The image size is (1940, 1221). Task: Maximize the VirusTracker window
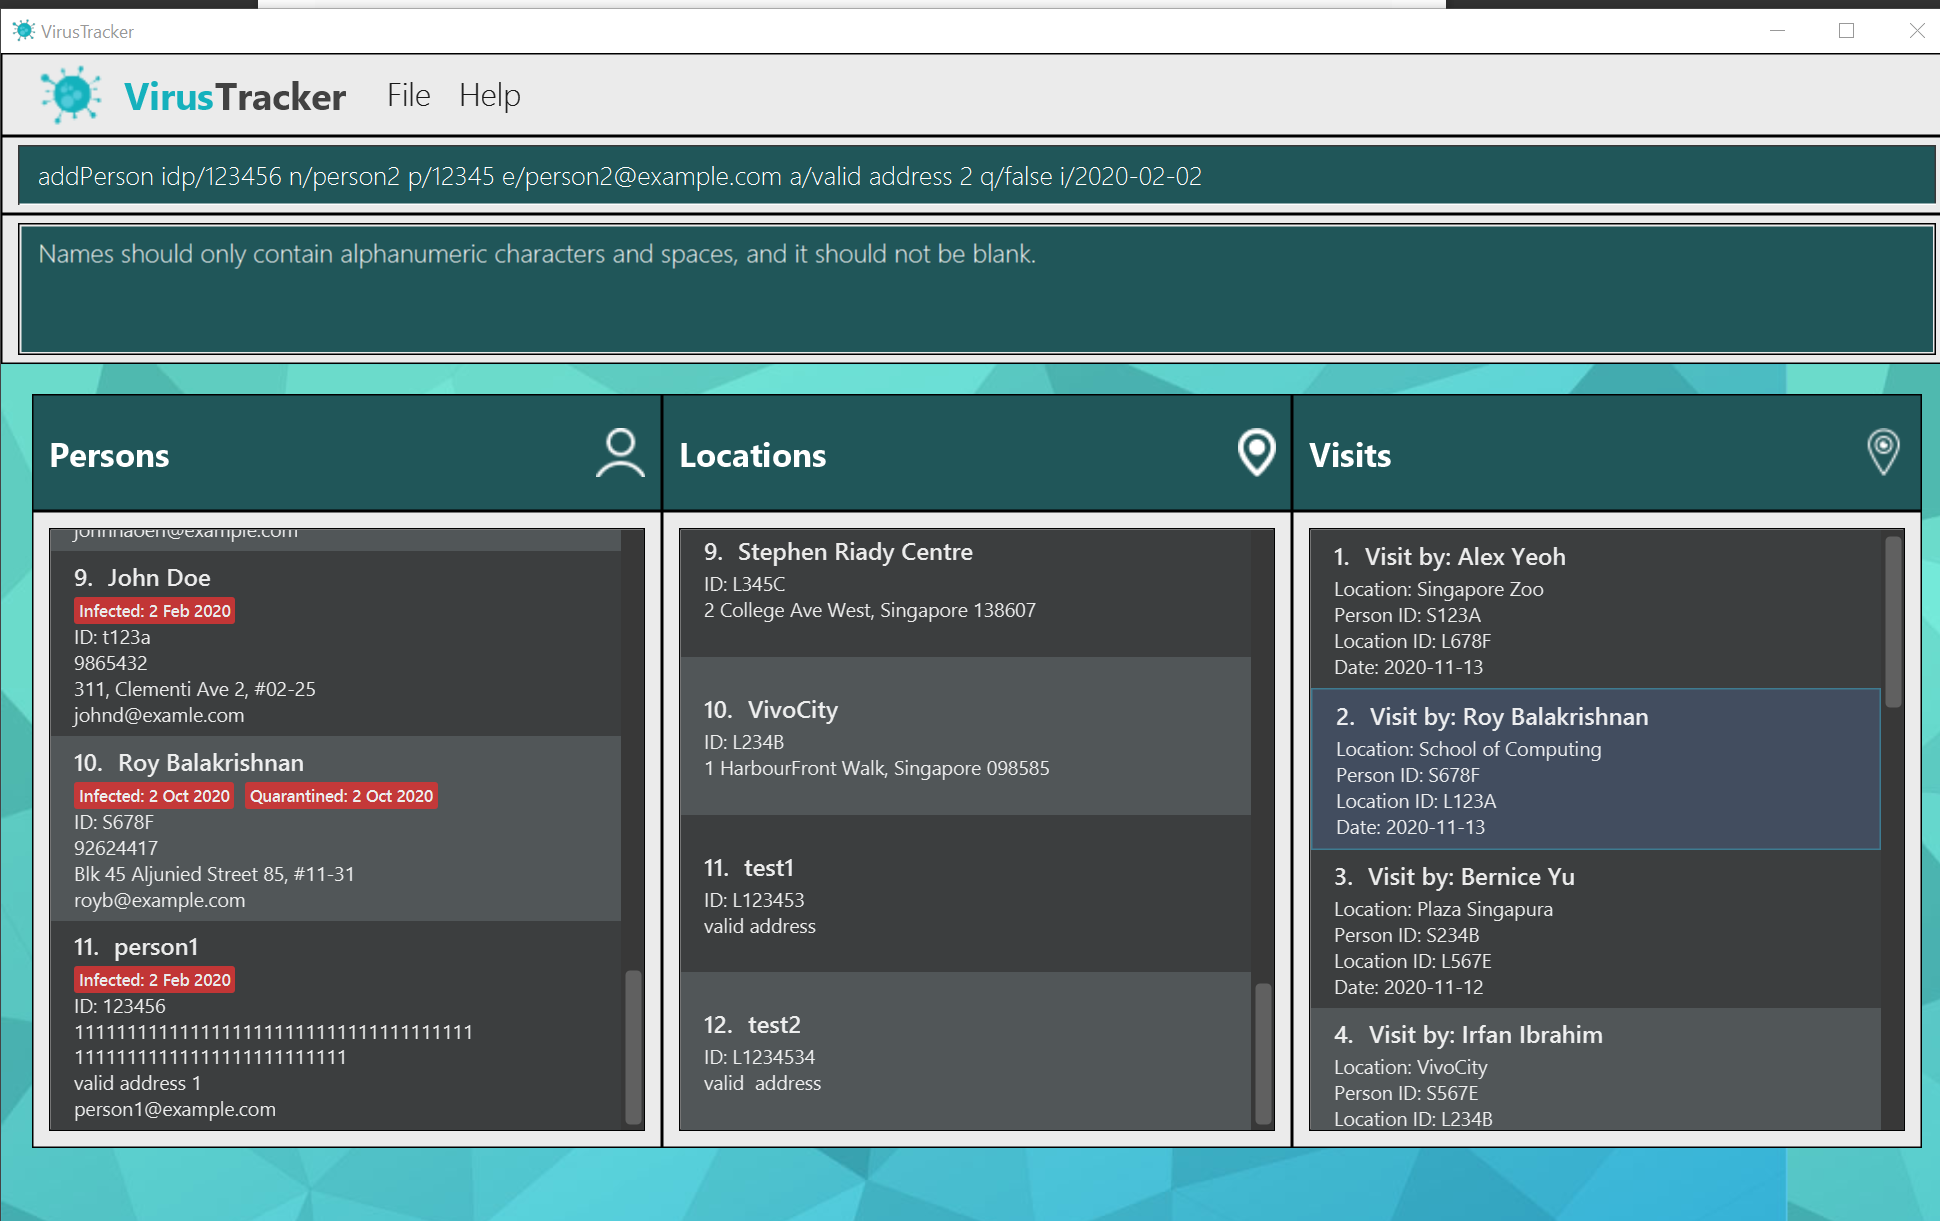pyautogui.click(x=1846, y=31)
